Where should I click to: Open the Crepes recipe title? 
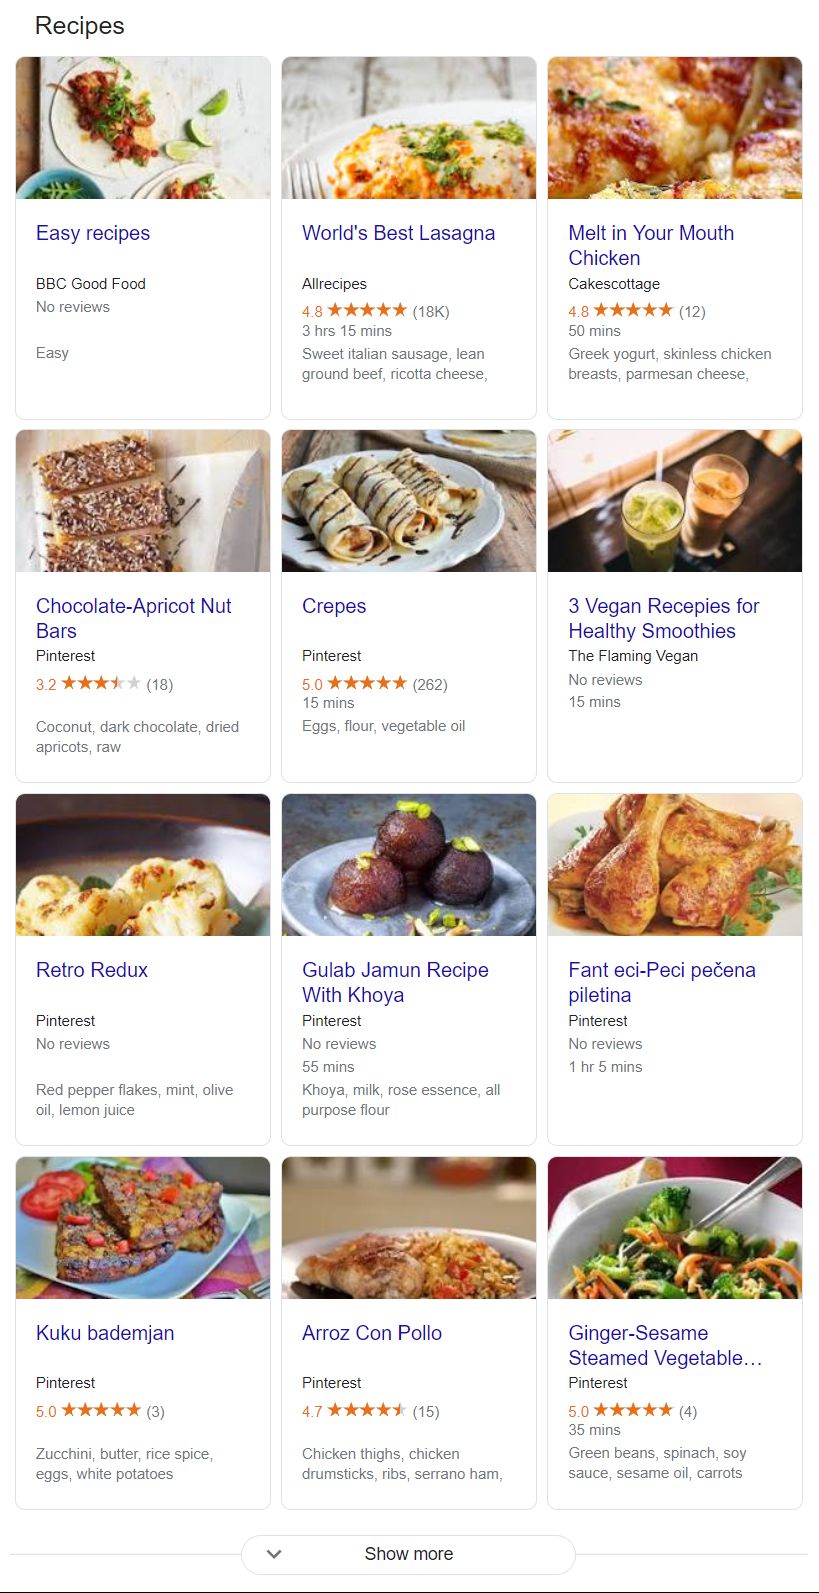pos(334,606)
